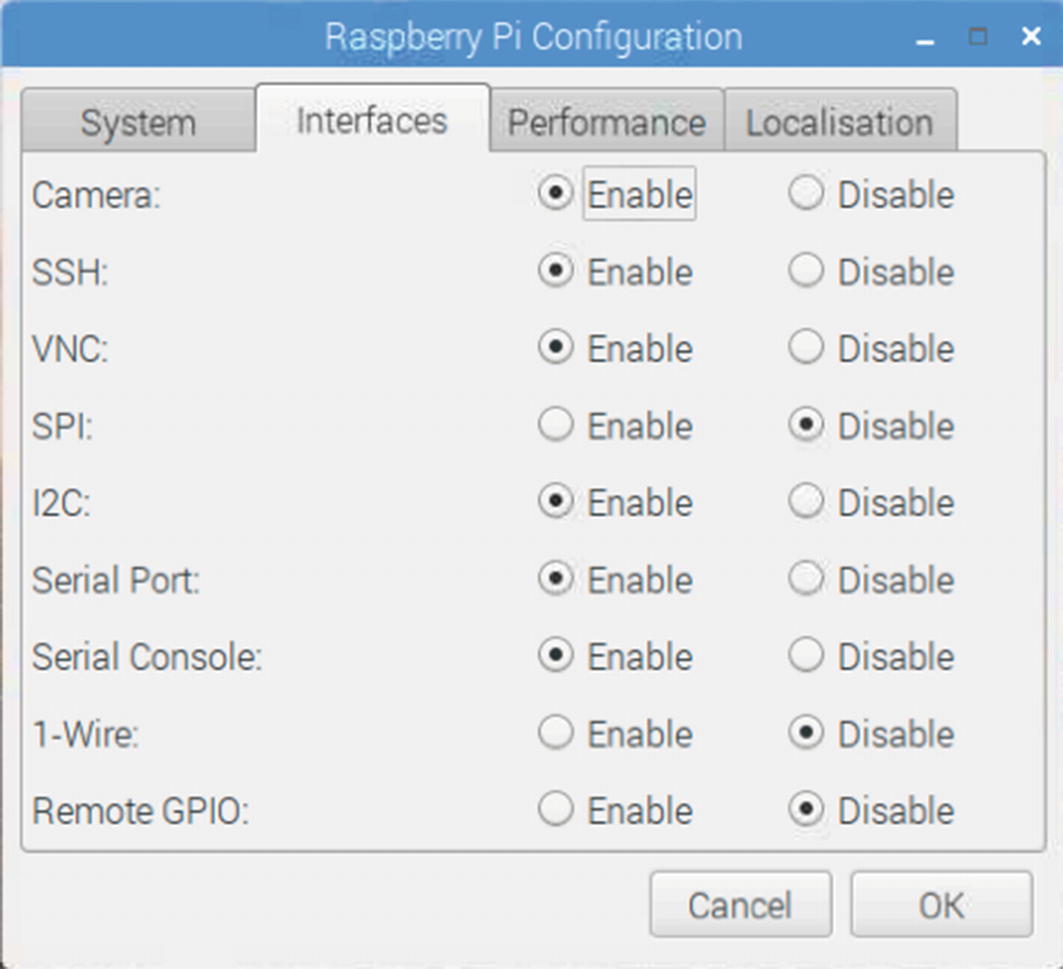The height and width of the screenshot is (969, 1063).
Task: Set Serial Console to Disable
Action: click(806, 656)
